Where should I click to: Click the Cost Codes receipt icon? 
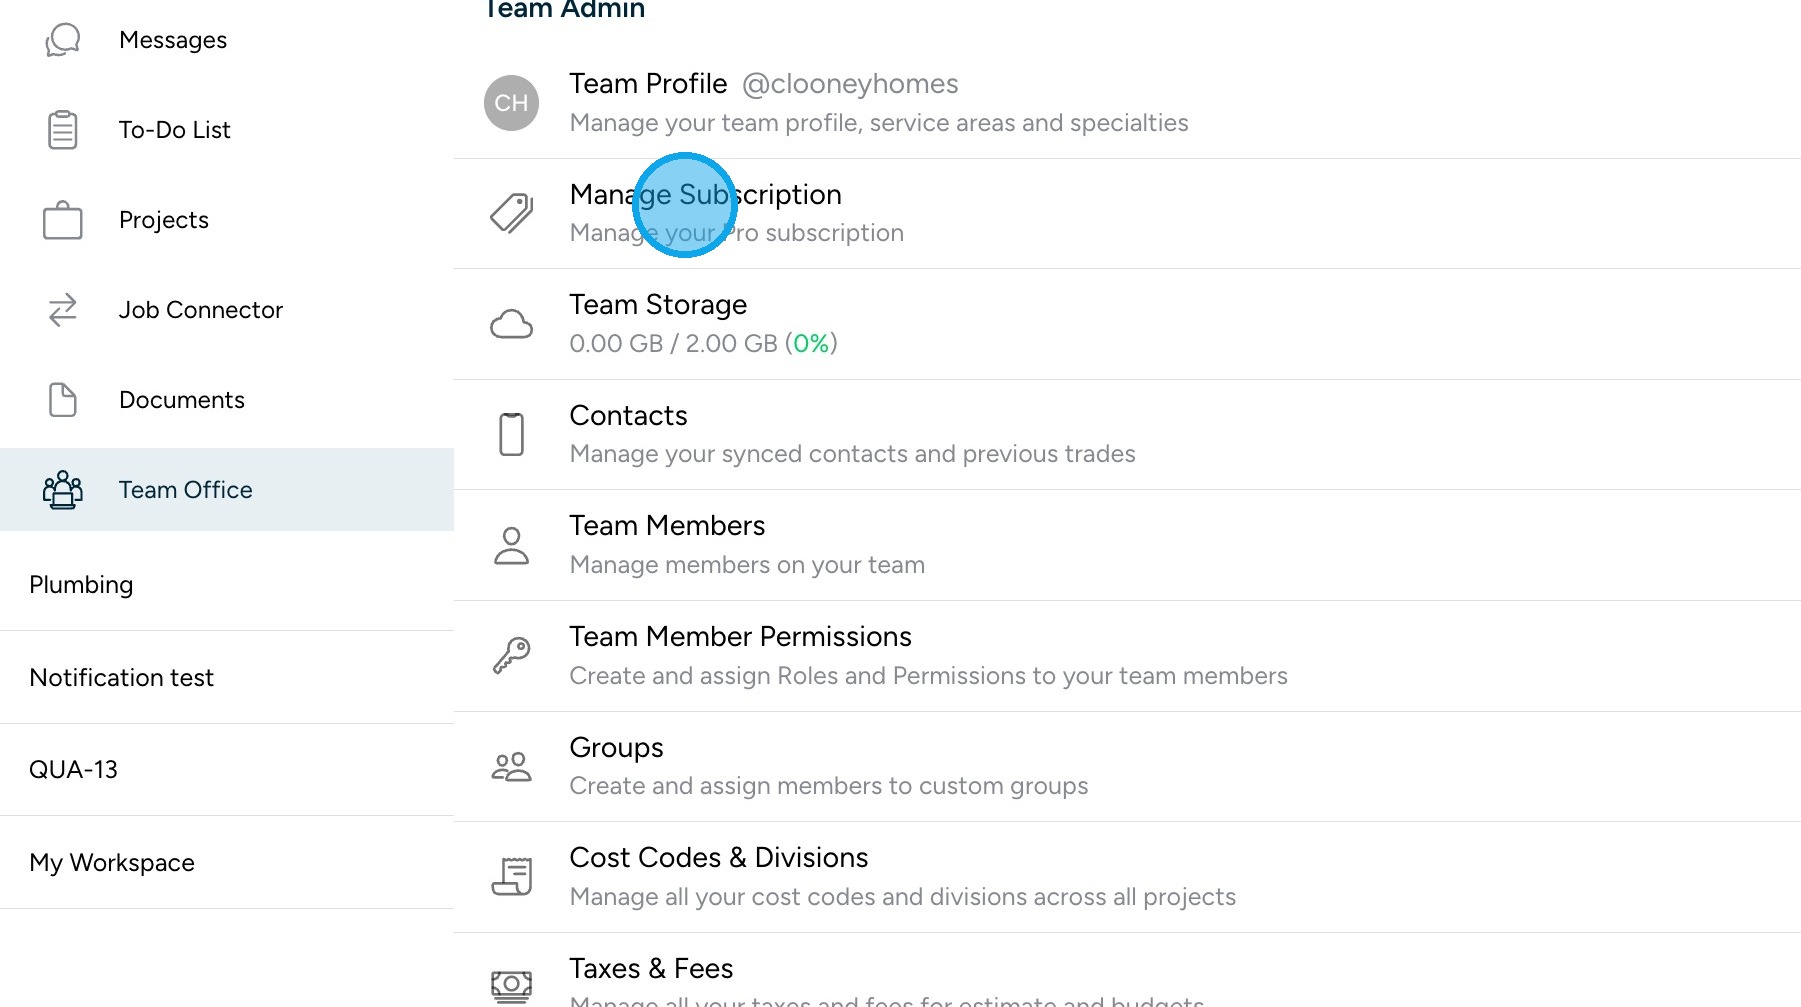click(511, 877)
